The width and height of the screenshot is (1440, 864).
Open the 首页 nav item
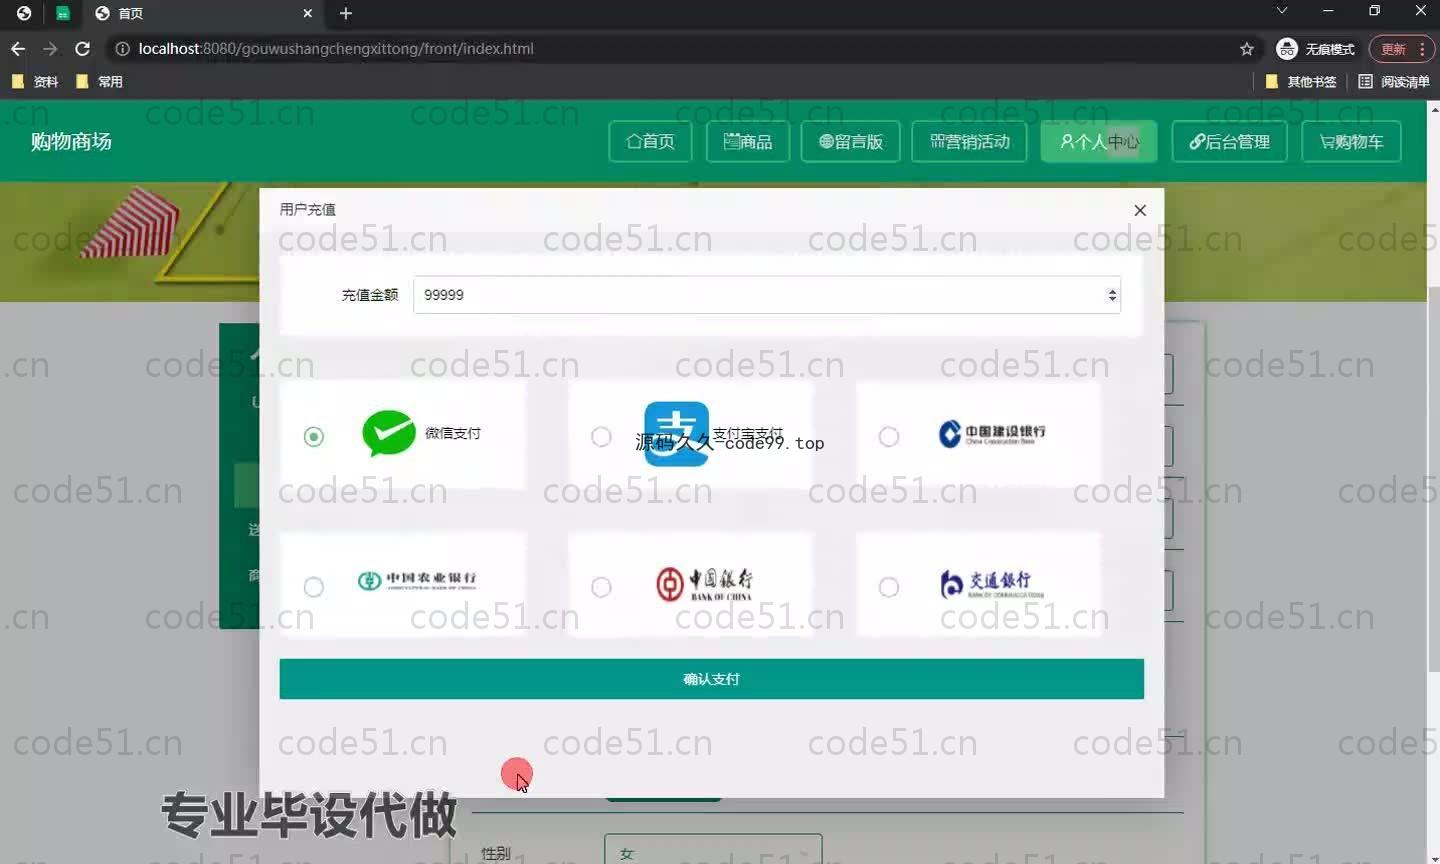[x=650, y=142]
